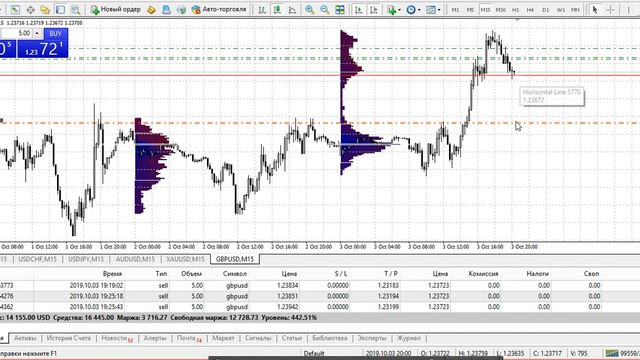Sort orders by Объем column header
This screenshot has height=360, width=640.
[191, 274]
